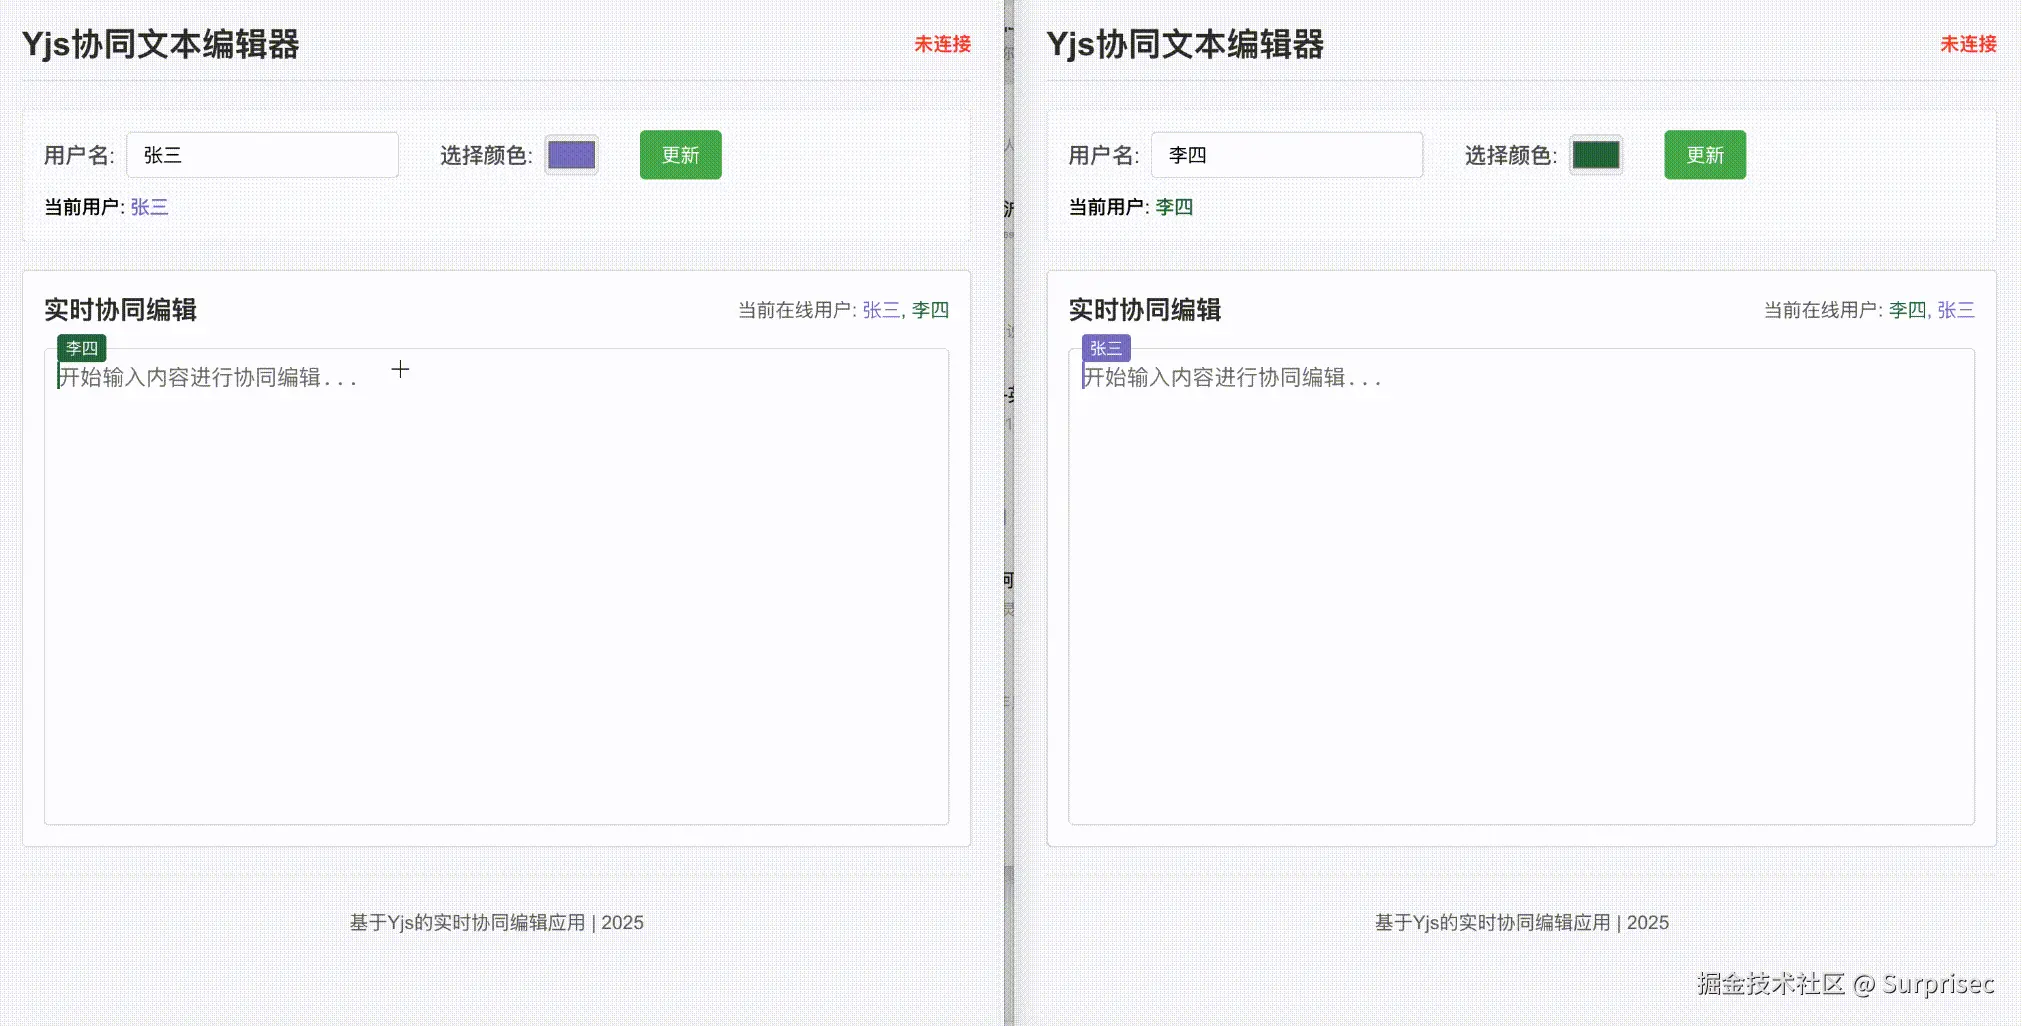Click the green 李四 cursor label in left editor
Viewport: 2022px width, 1026px height.
[x=80, y=348]
